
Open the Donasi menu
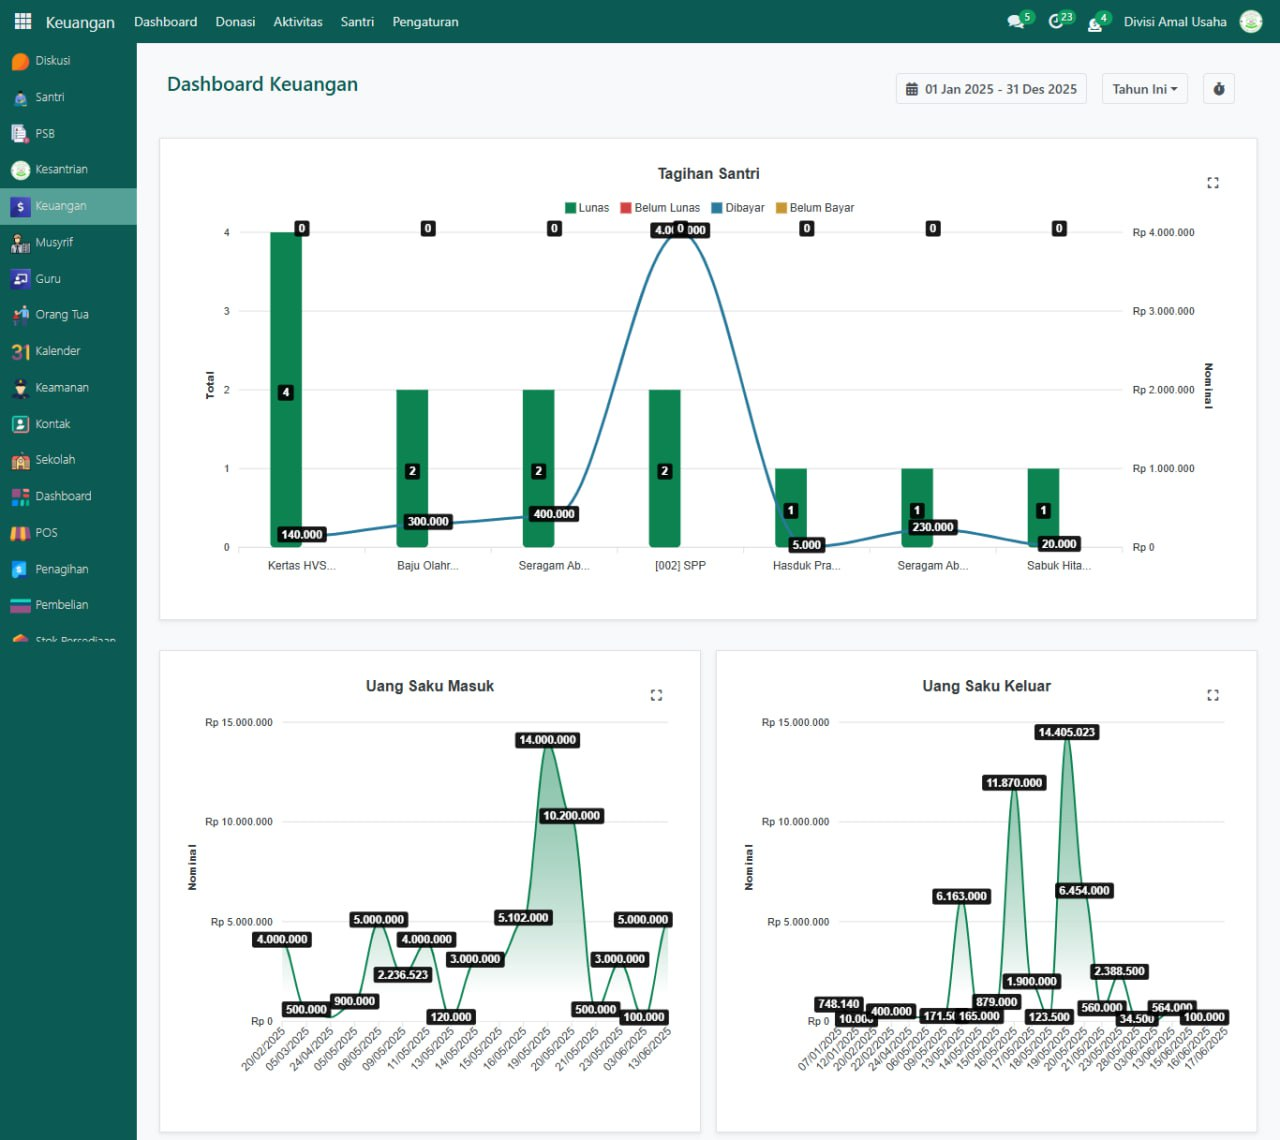[x=235, y=22]
